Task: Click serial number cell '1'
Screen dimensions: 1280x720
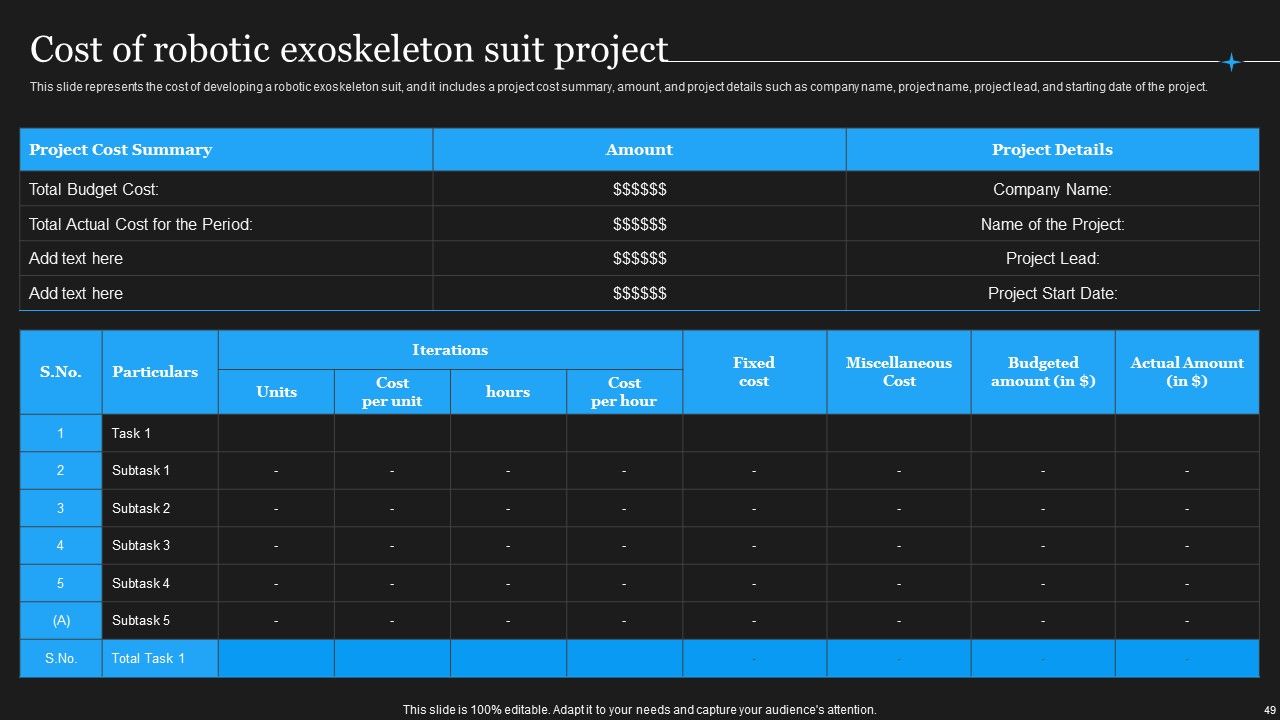Action: (61, 433)
